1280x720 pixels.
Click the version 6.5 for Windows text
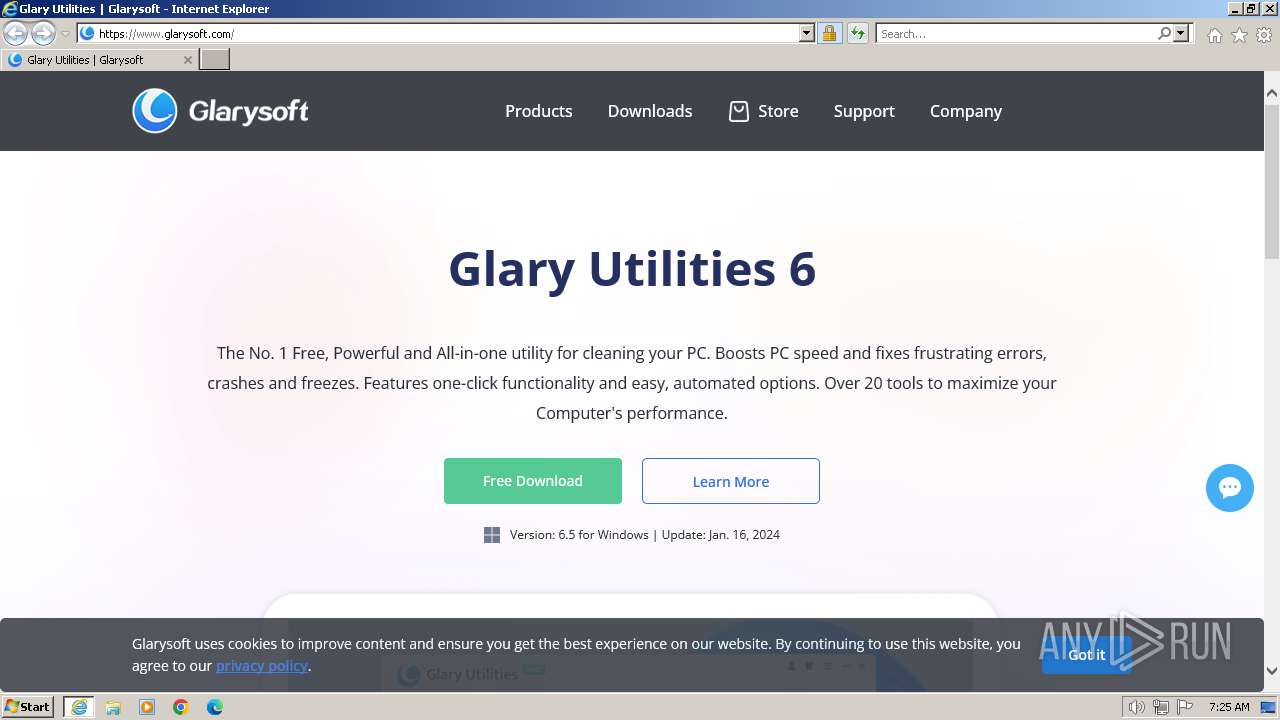click(579, 535)
